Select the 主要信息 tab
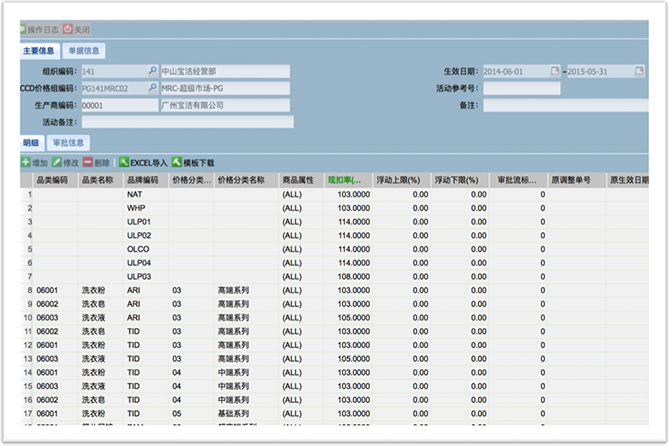This screenshot has height=446, width=669. pyautogui.click(x=38, y=51)
